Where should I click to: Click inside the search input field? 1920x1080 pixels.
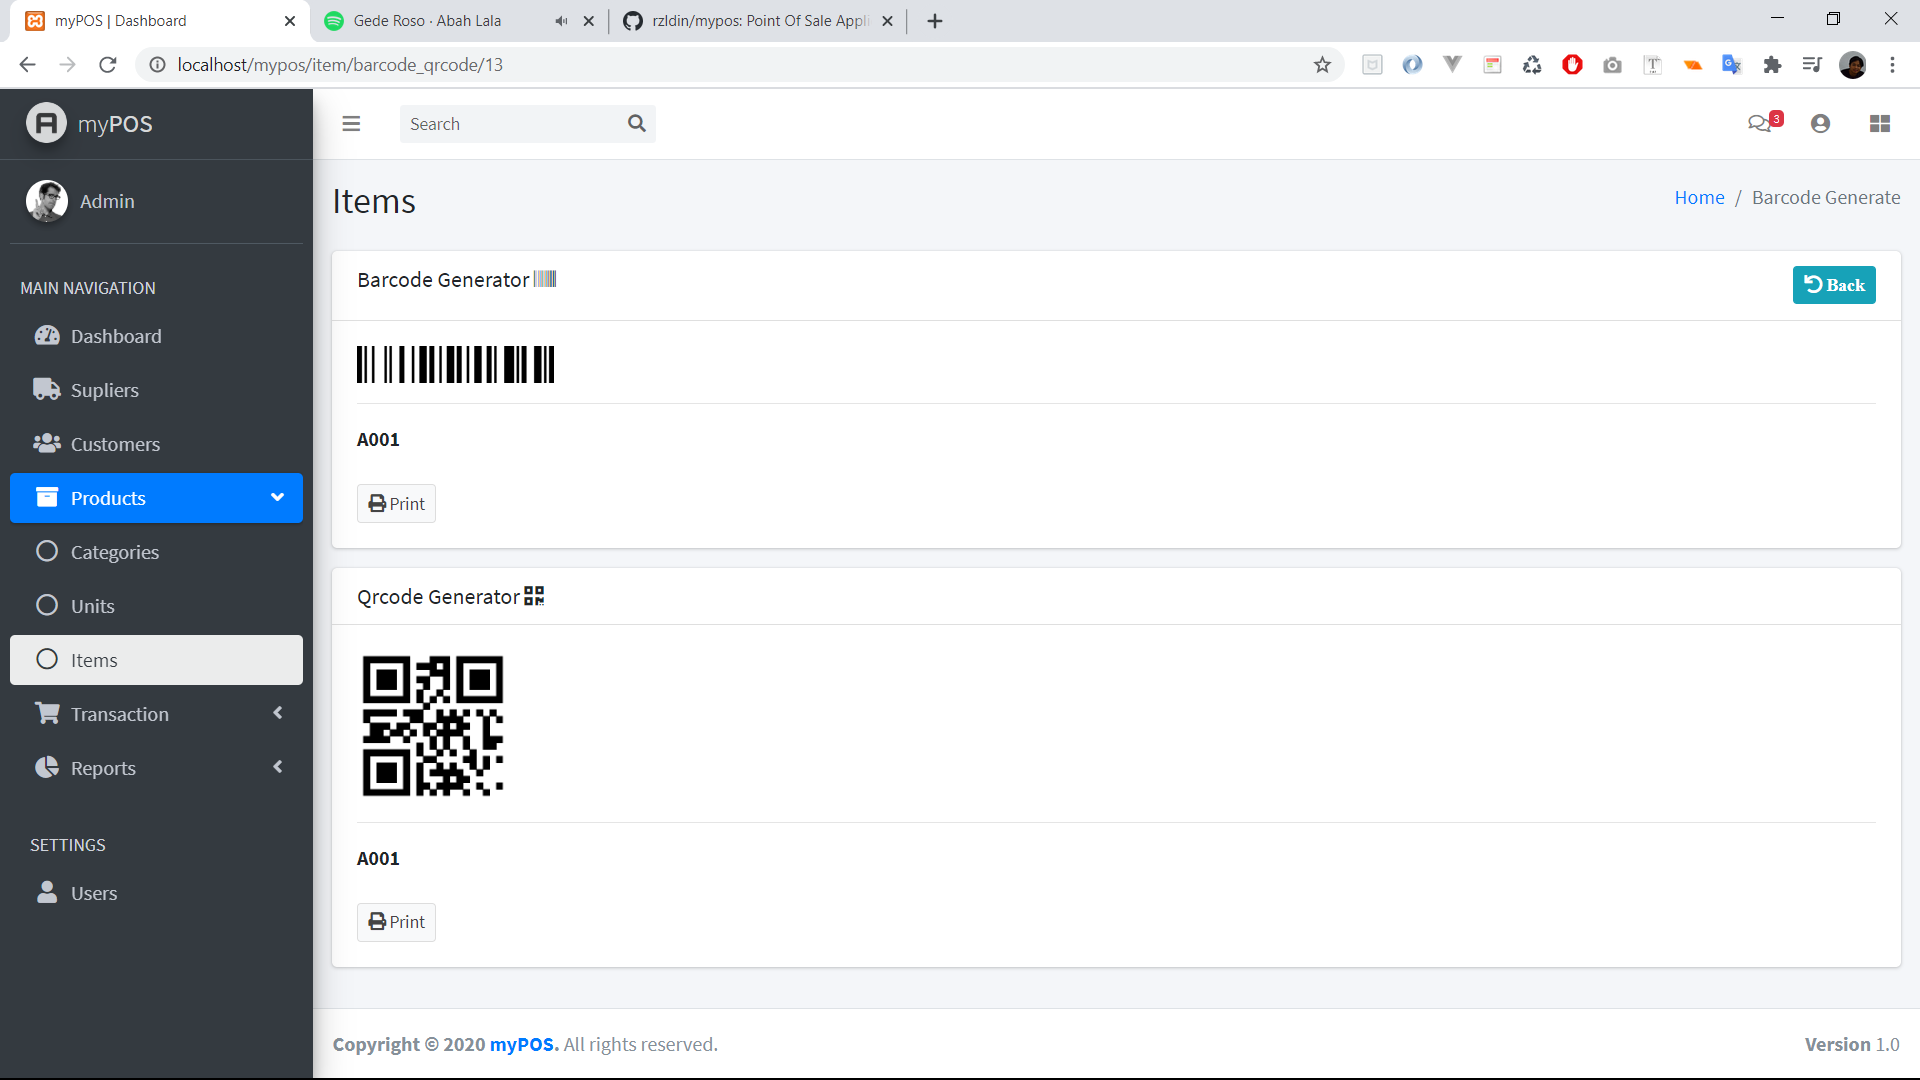point(510,123)
